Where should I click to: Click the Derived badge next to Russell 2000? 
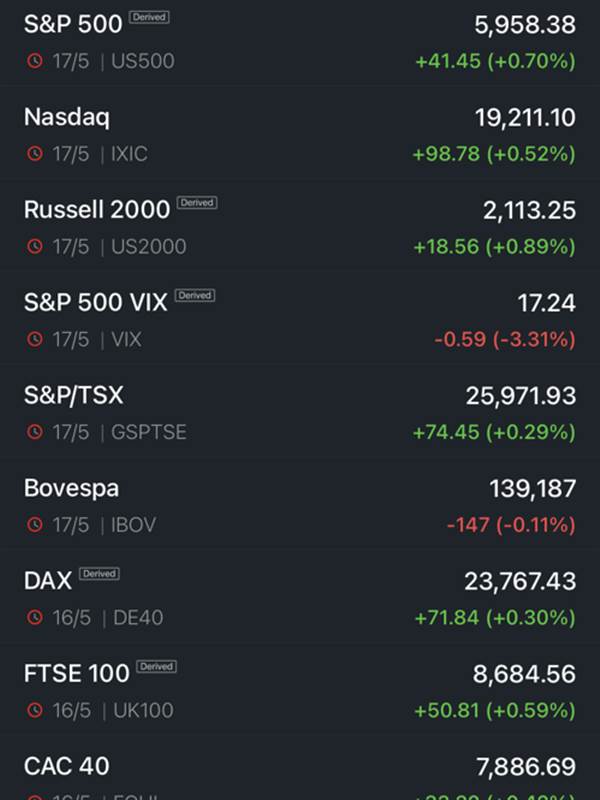coord(197,203)
